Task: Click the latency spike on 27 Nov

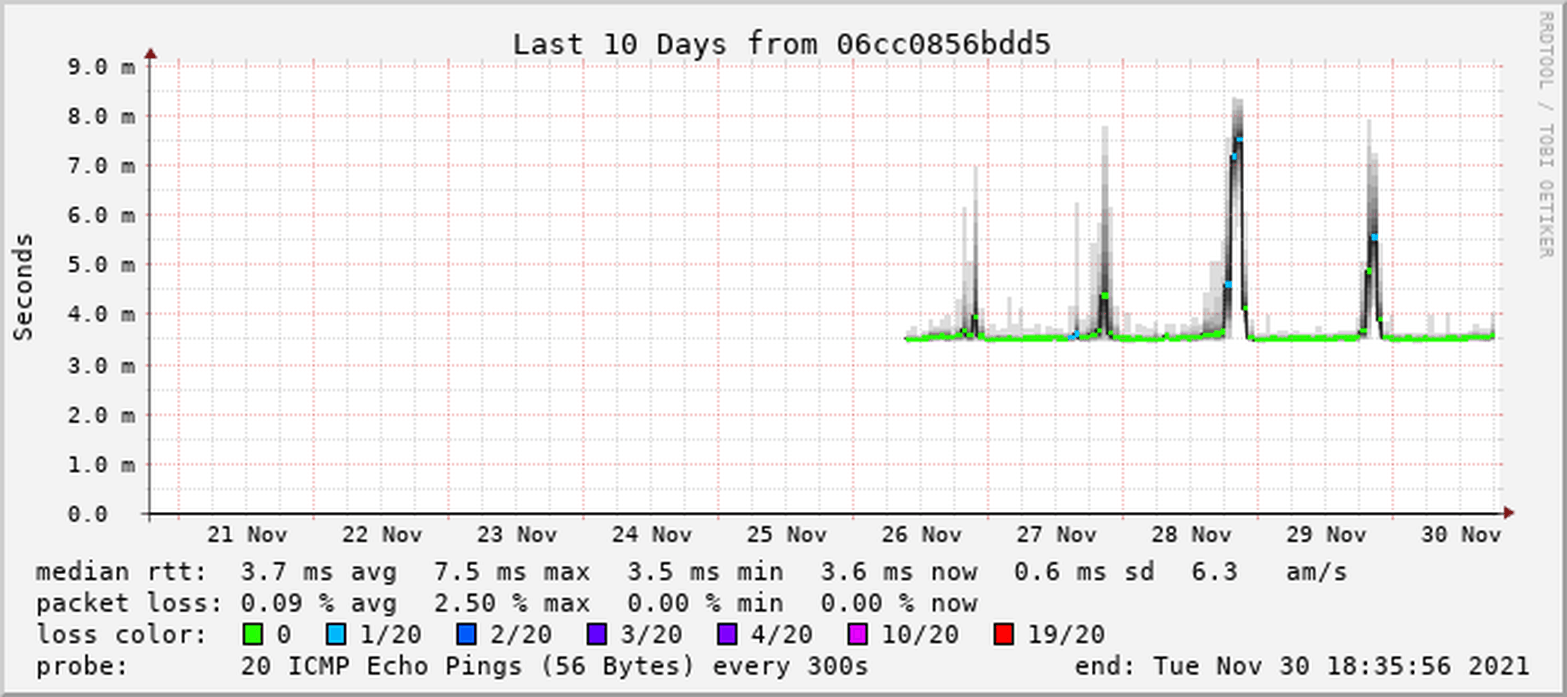Action: (1104, 232)
